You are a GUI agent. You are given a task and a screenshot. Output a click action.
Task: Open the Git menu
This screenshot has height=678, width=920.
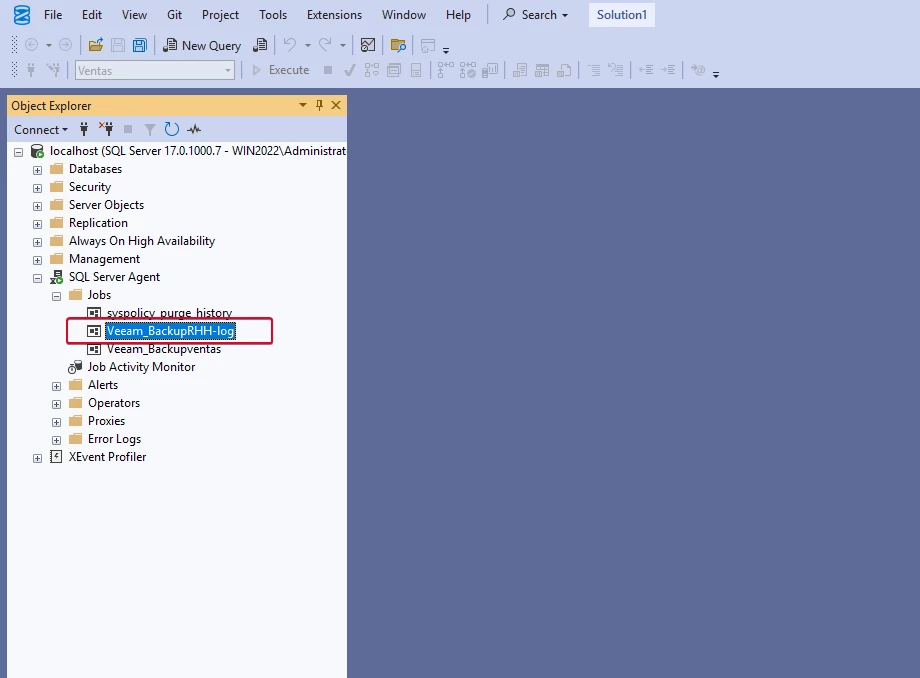174,15
